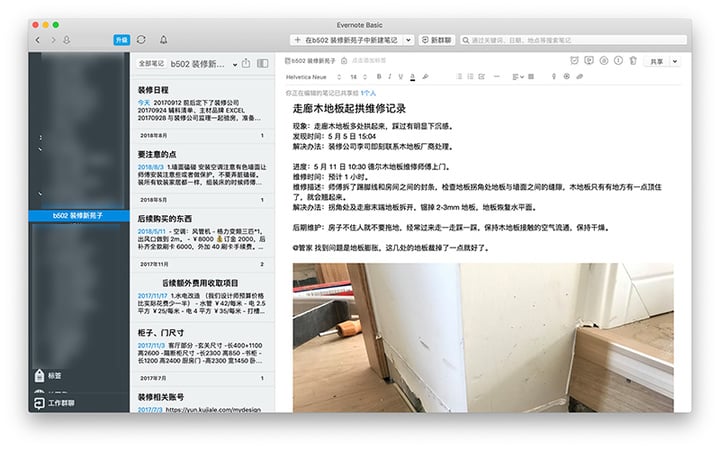
Task: Toggle italic formatting
Action: 389,77
